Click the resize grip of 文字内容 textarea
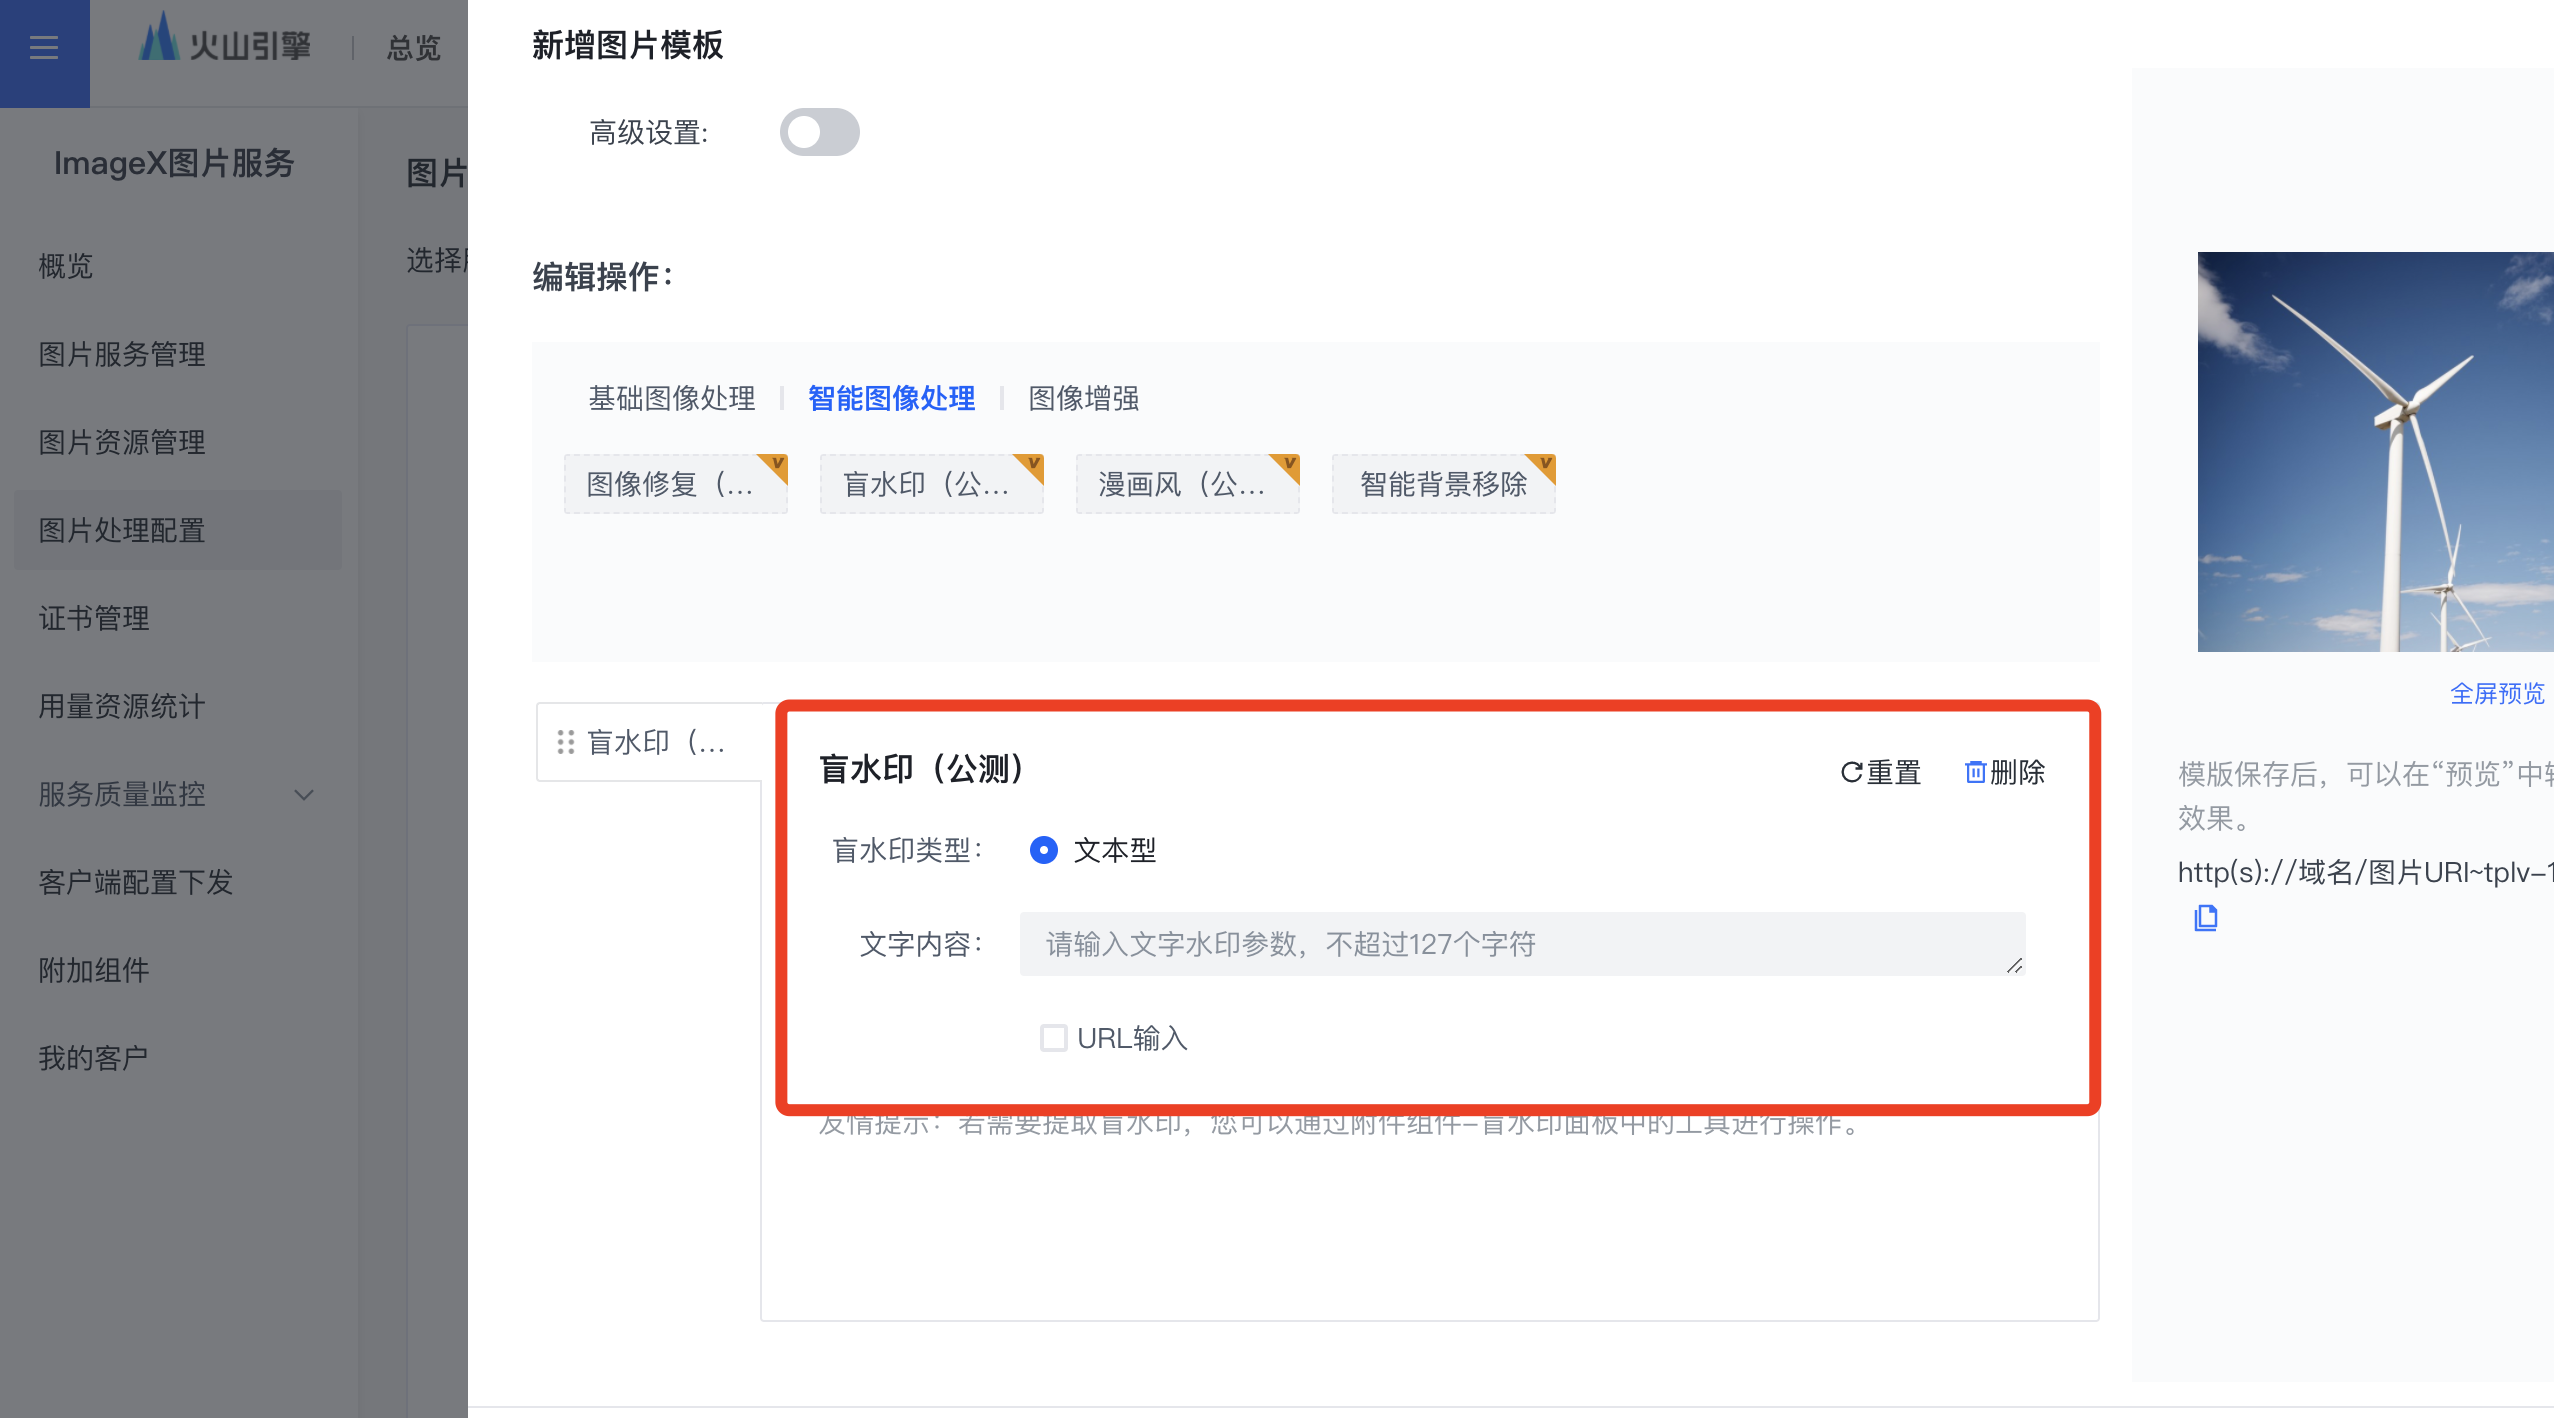2554x1418 pixels. point(2014,965)
